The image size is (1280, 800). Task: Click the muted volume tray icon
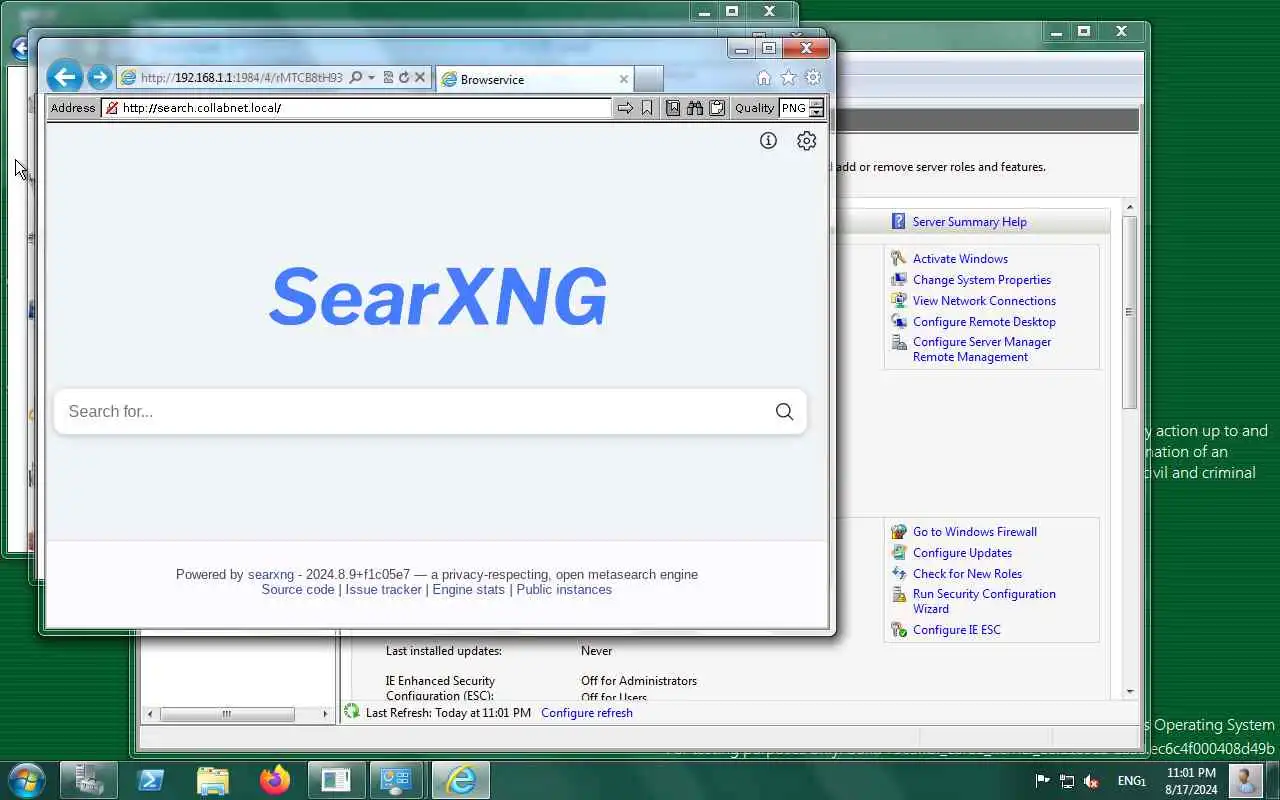coord(1092,781)
